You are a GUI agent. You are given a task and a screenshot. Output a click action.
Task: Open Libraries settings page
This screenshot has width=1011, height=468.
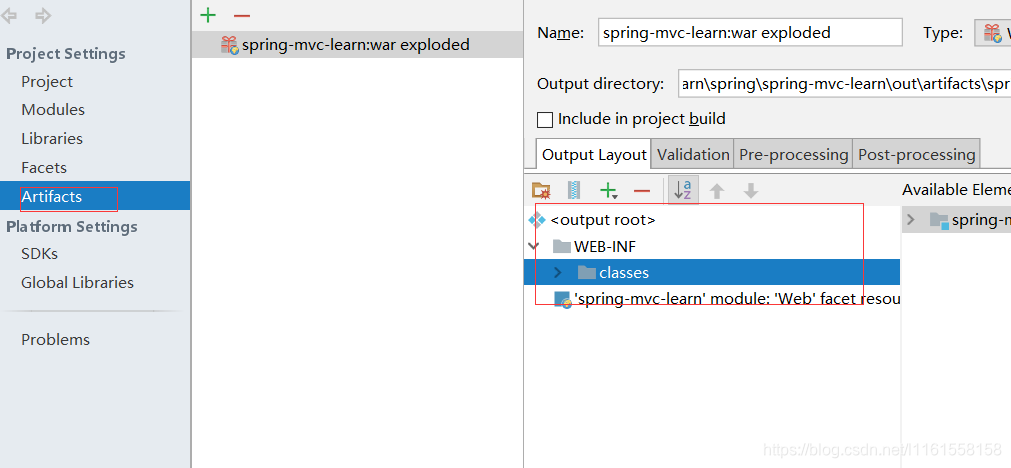[52, 139]
